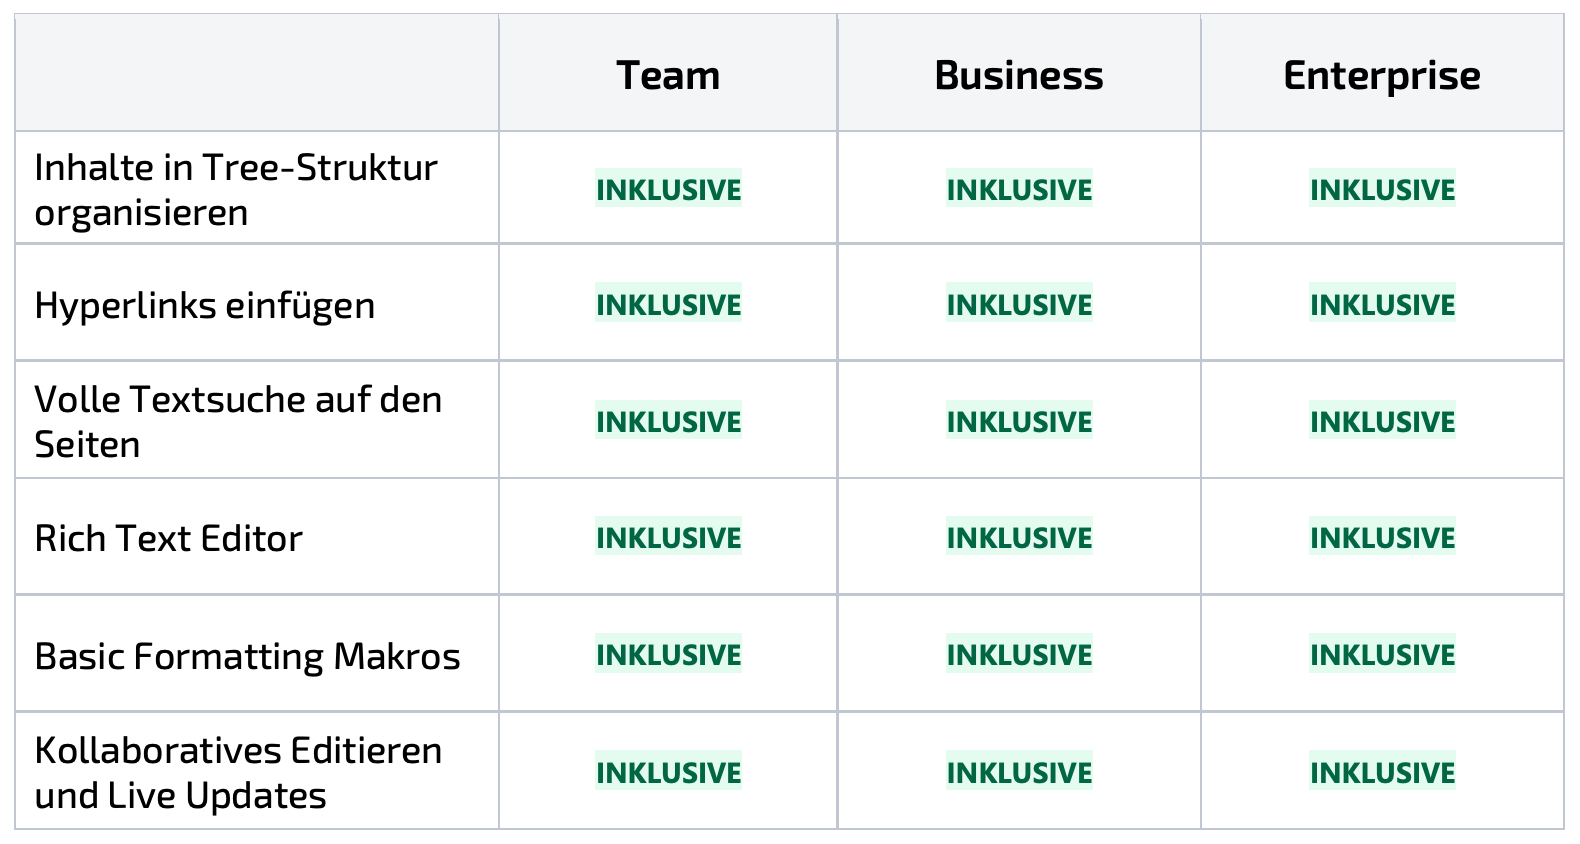Click Enterprise INKLUSIVE badge in Rich Text Editor row
The height and width of the screenshot is (844, 1580).
(x=1382, y=538)
